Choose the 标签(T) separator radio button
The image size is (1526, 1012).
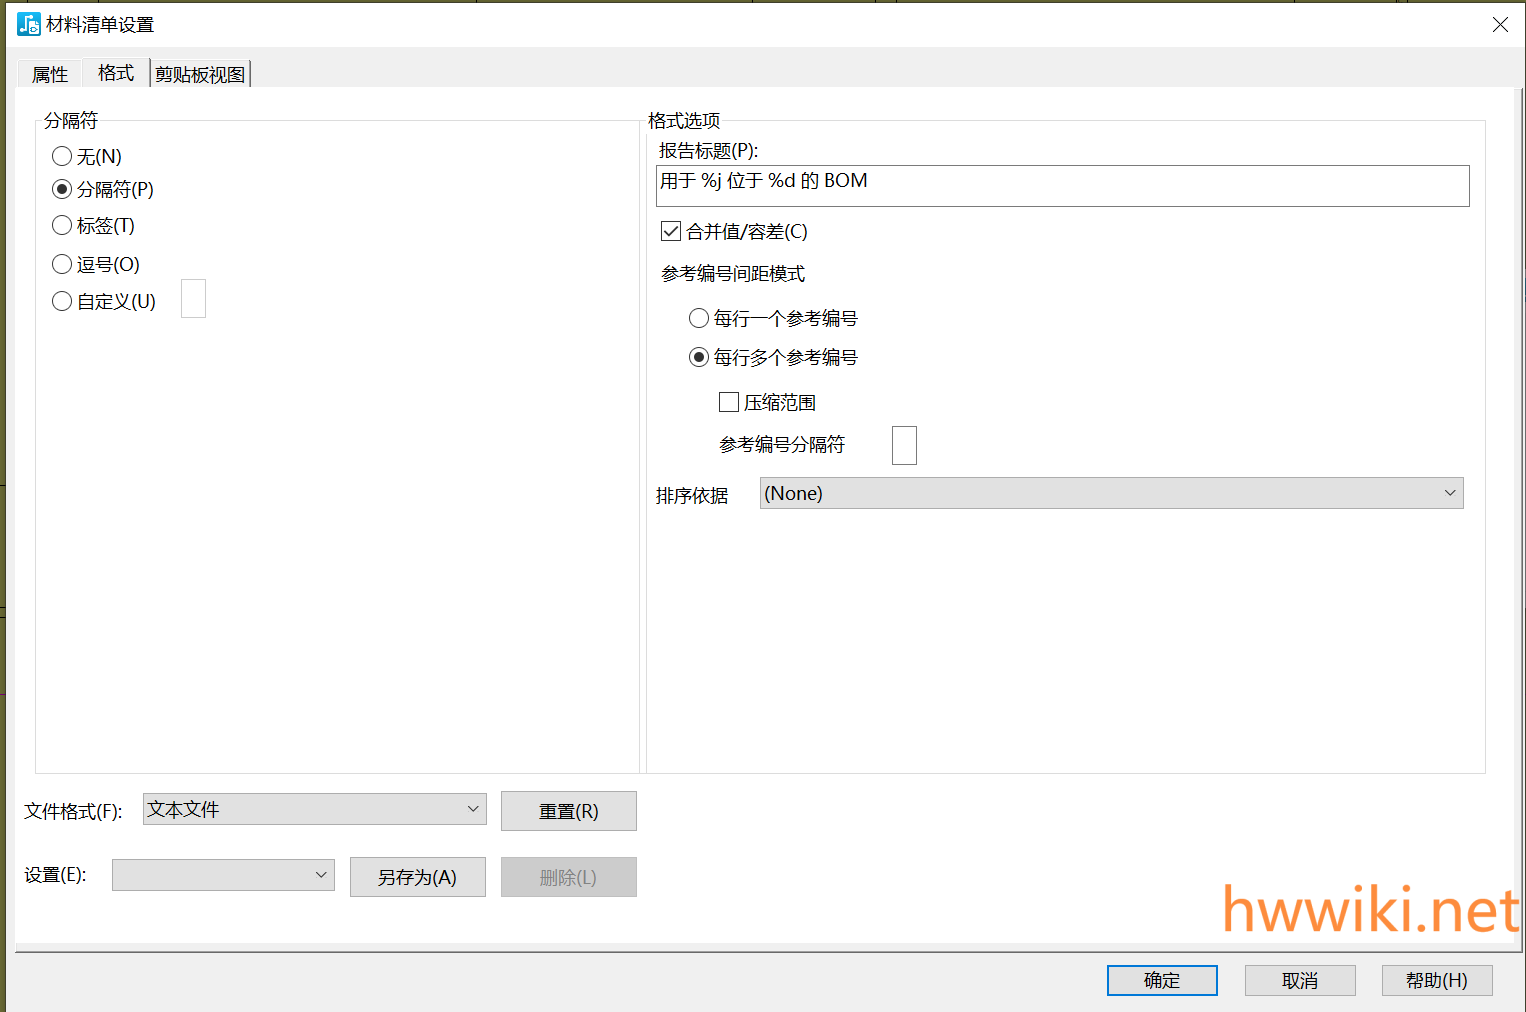pyautogui.click(x=62, y=226)
